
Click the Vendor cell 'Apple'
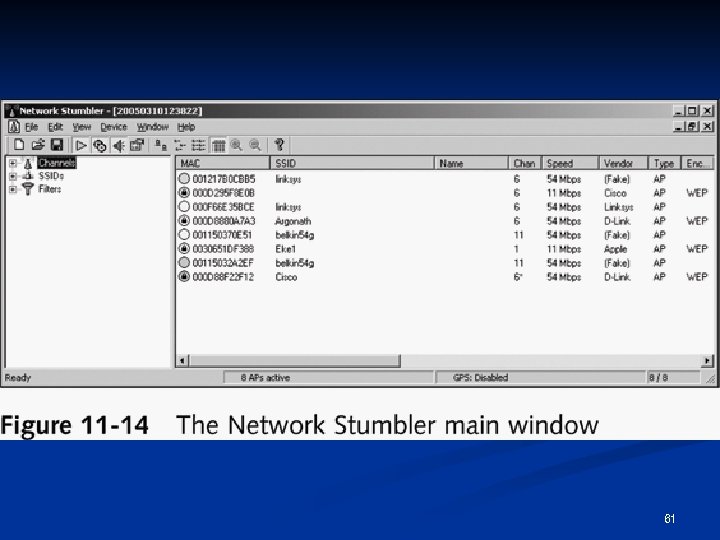(x=615, y=249)
